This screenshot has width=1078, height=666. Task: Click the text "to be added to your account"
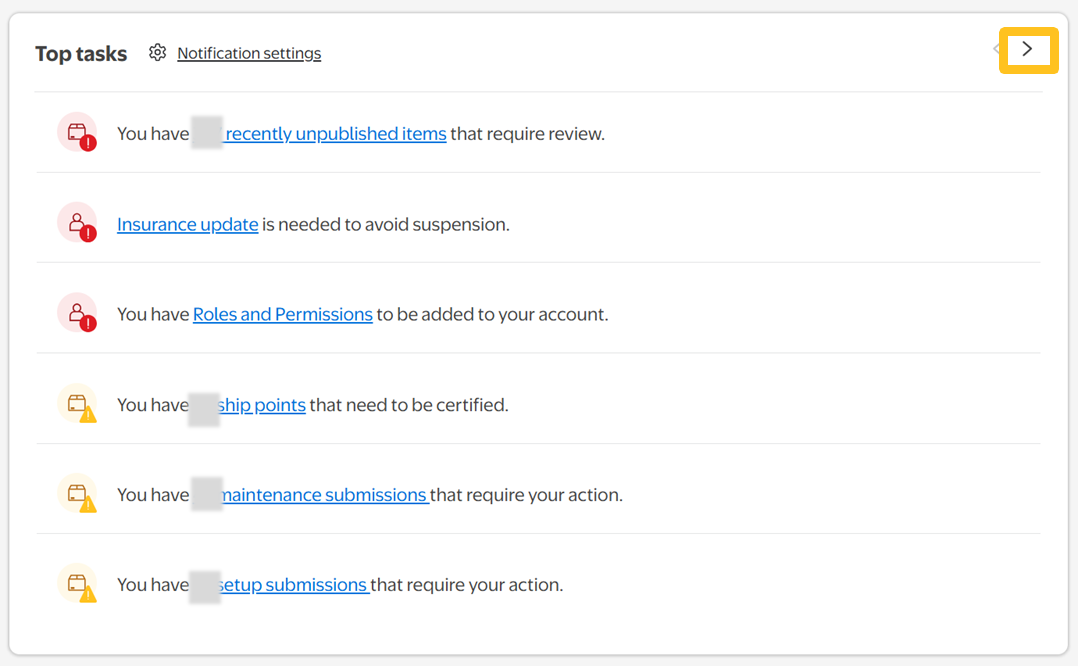492,314
